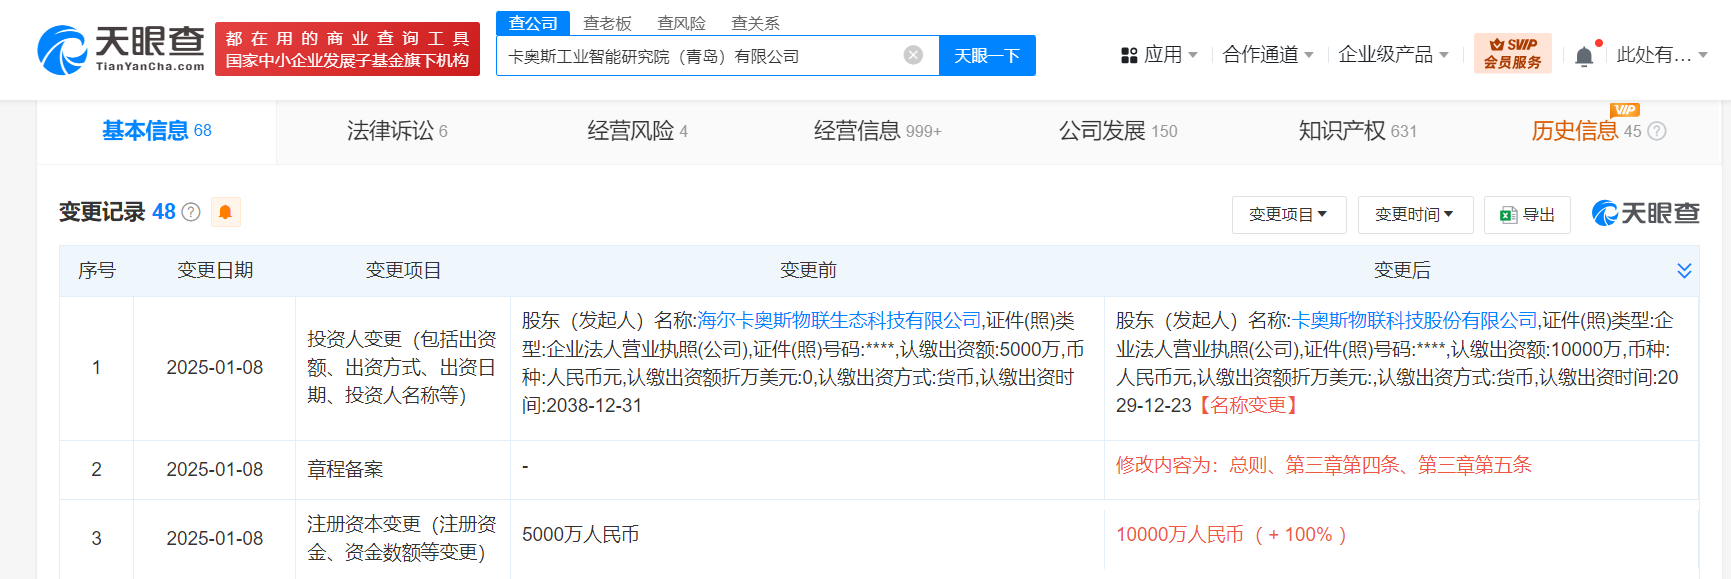Open the 海尔卡奥斯物联生态科技有限公司 link
1731x579 pixels.
(839, 321)
